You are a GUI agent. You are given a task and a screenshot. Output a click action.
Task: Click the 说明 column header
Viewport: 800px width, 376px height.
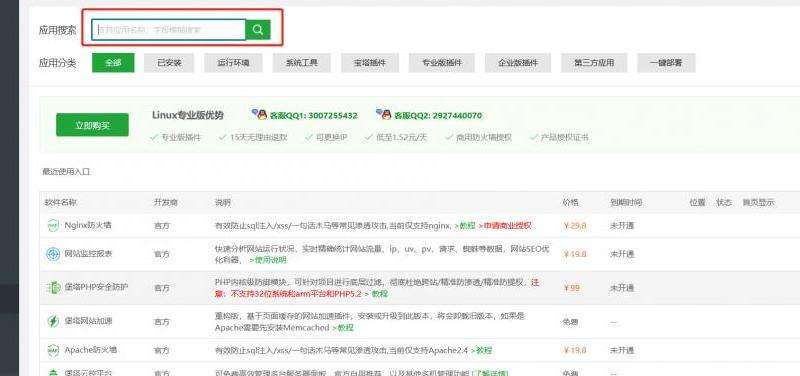point(222,203)
